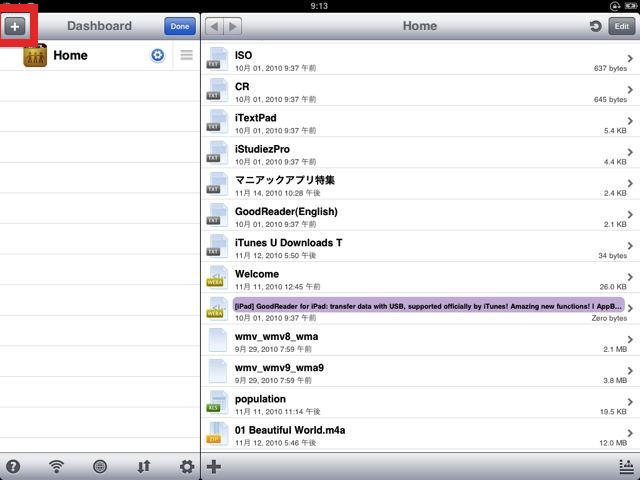Click the Home folder icon in Dashboard
This screenshot has height=480, width=640.
coord(35,56)
